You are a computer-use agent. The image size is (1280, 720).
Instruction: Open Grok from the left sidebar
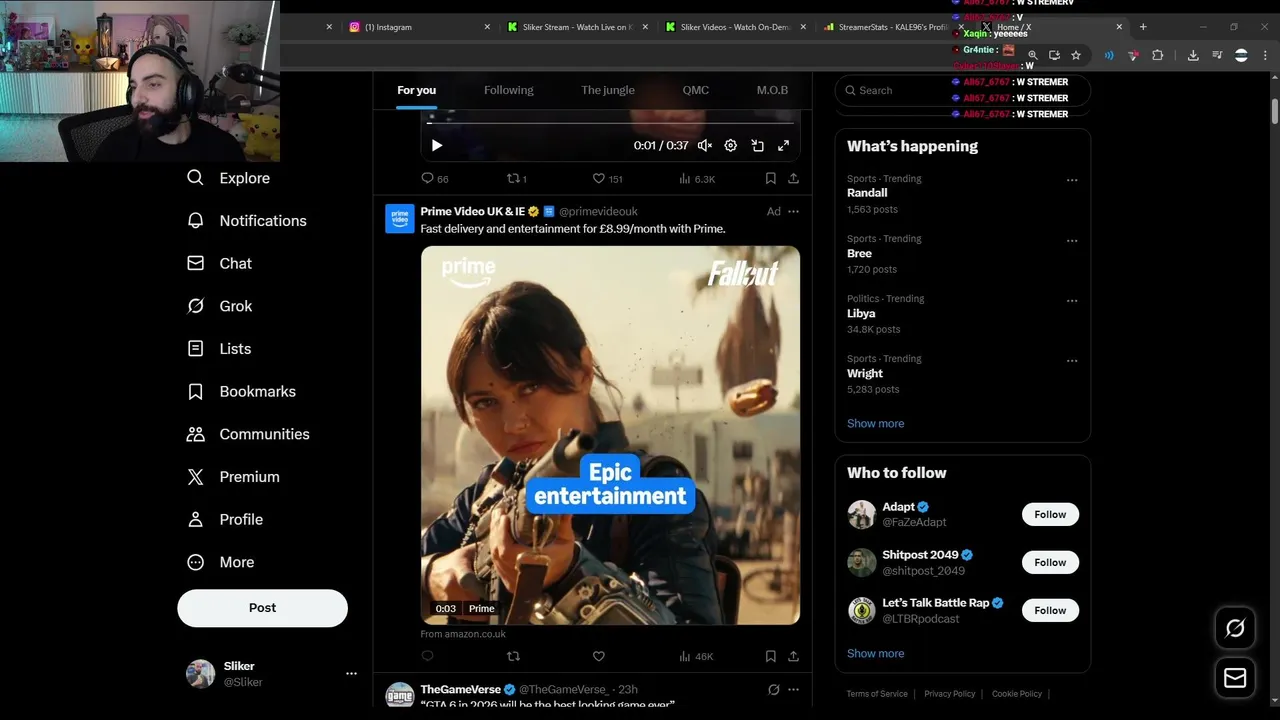[x=219, y=306]
